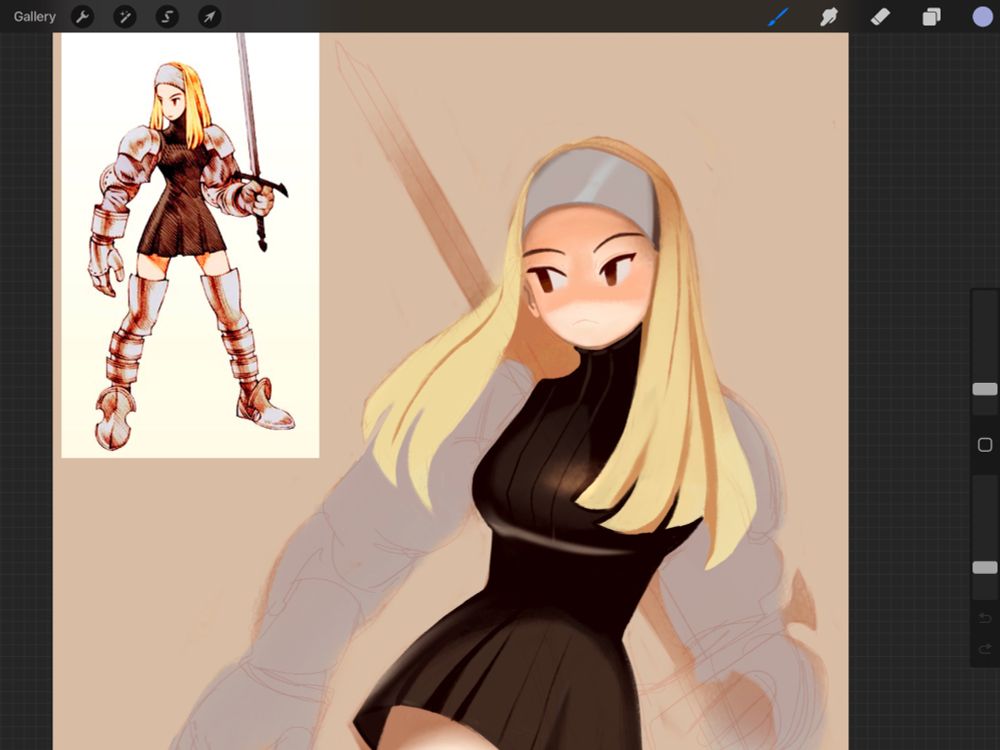Adjust the brush size slider
Screen dimensions: 1000x750
click(x=984, y=389)
